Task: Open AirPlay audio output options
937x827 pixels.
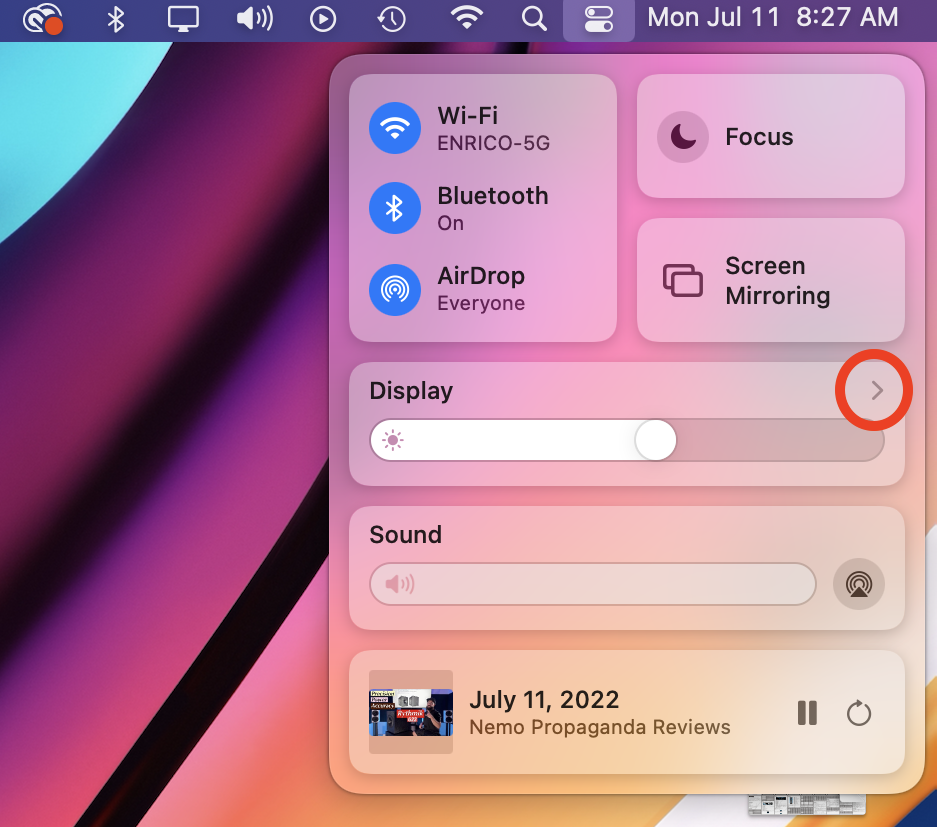Action: point(859,584)
